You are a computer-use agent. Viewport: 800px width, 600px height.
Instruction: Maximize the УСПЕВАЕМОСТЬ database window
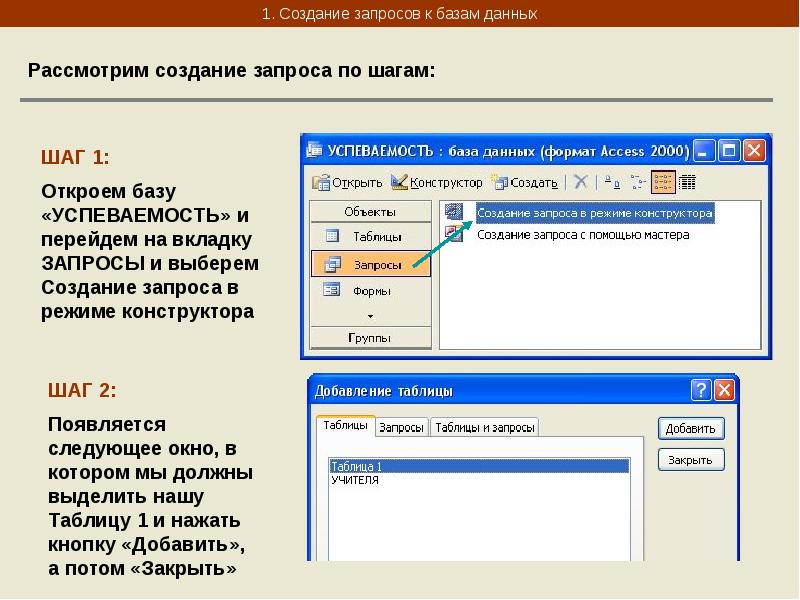click(x=729, y=151)
